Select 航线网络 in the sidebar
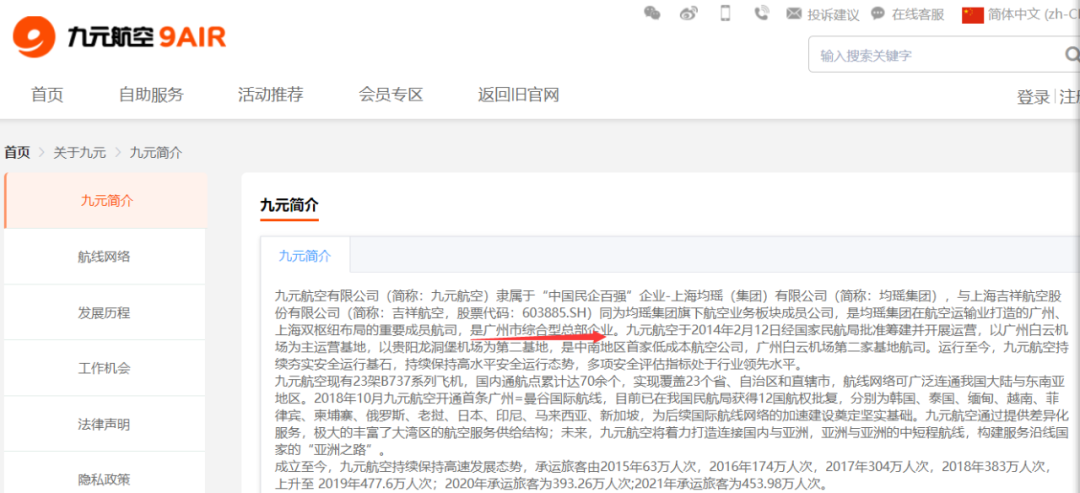 [x=104, y=257]
